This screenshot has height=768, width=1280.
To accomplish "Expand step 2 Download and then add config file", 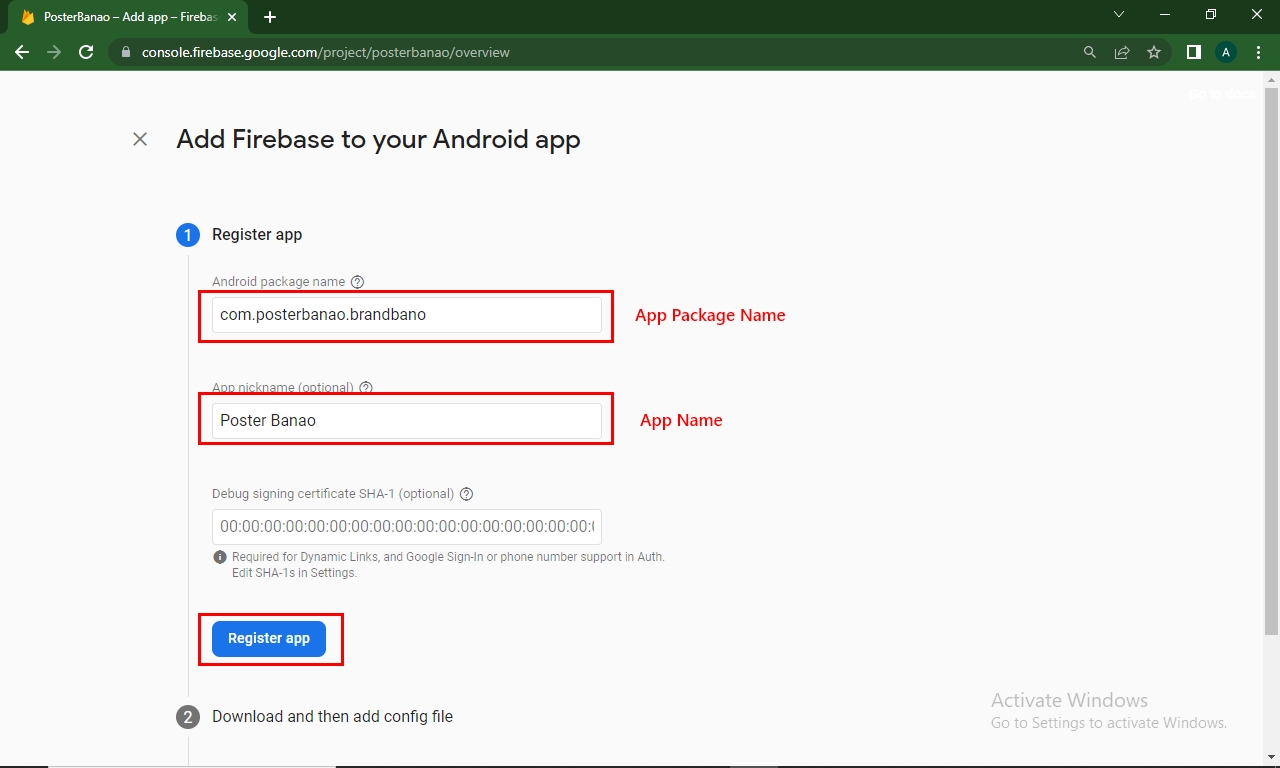I will (332, 716).
